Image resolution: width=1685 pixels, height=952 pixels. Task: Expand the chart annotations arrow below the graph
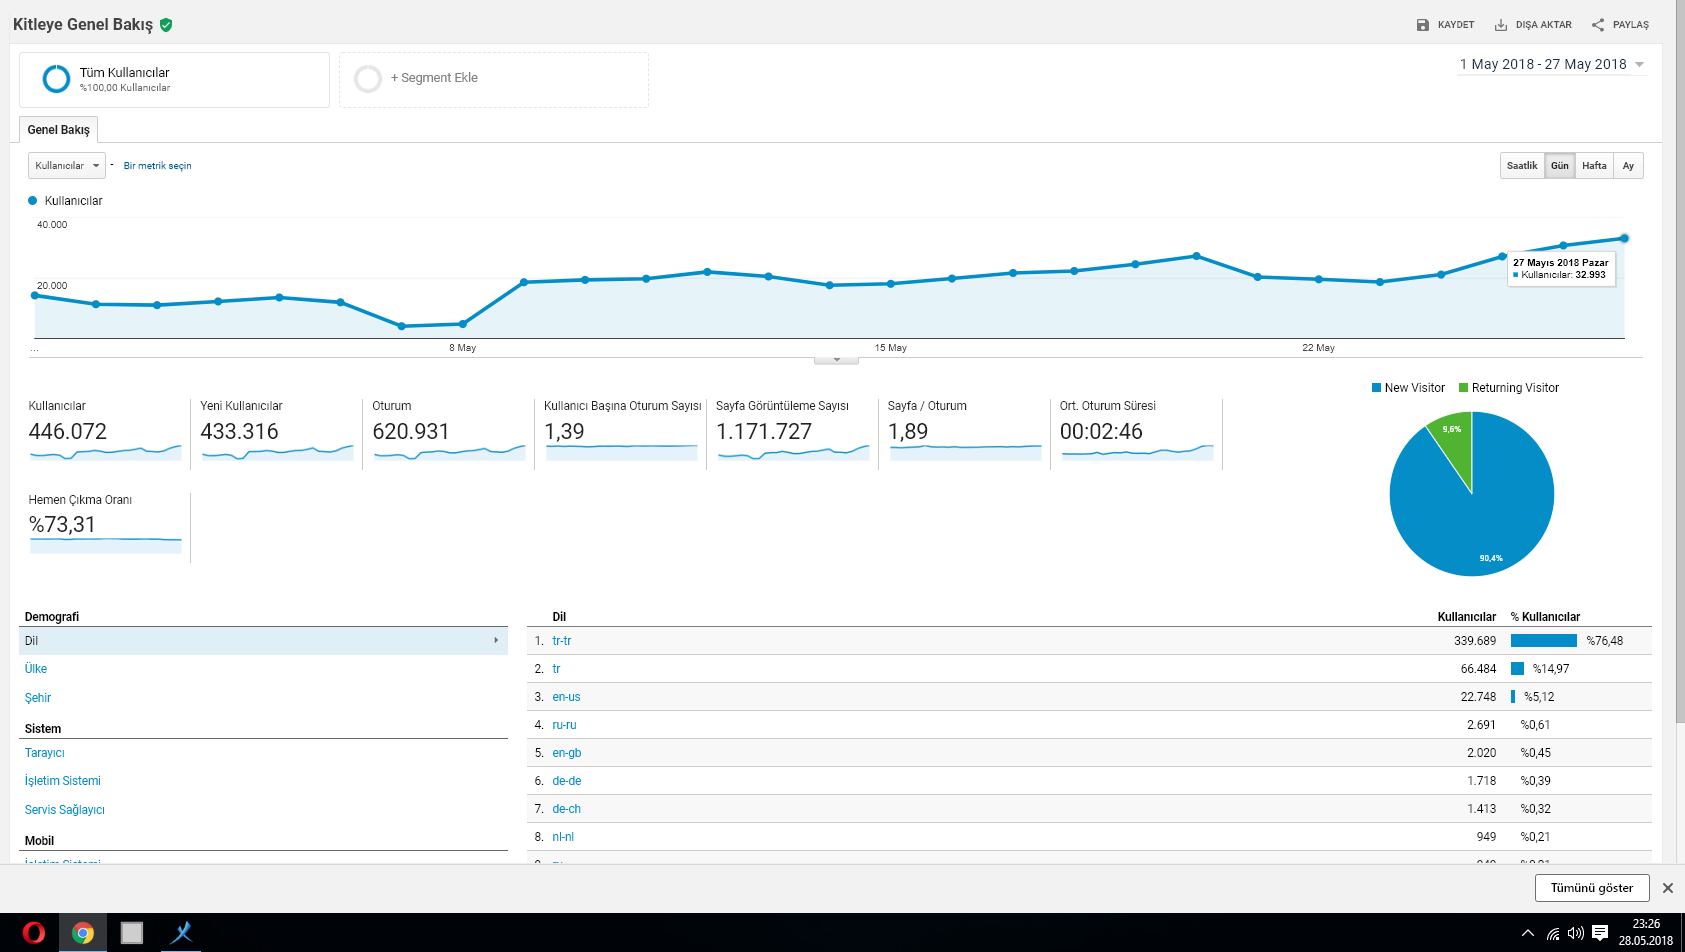point(836,360)
